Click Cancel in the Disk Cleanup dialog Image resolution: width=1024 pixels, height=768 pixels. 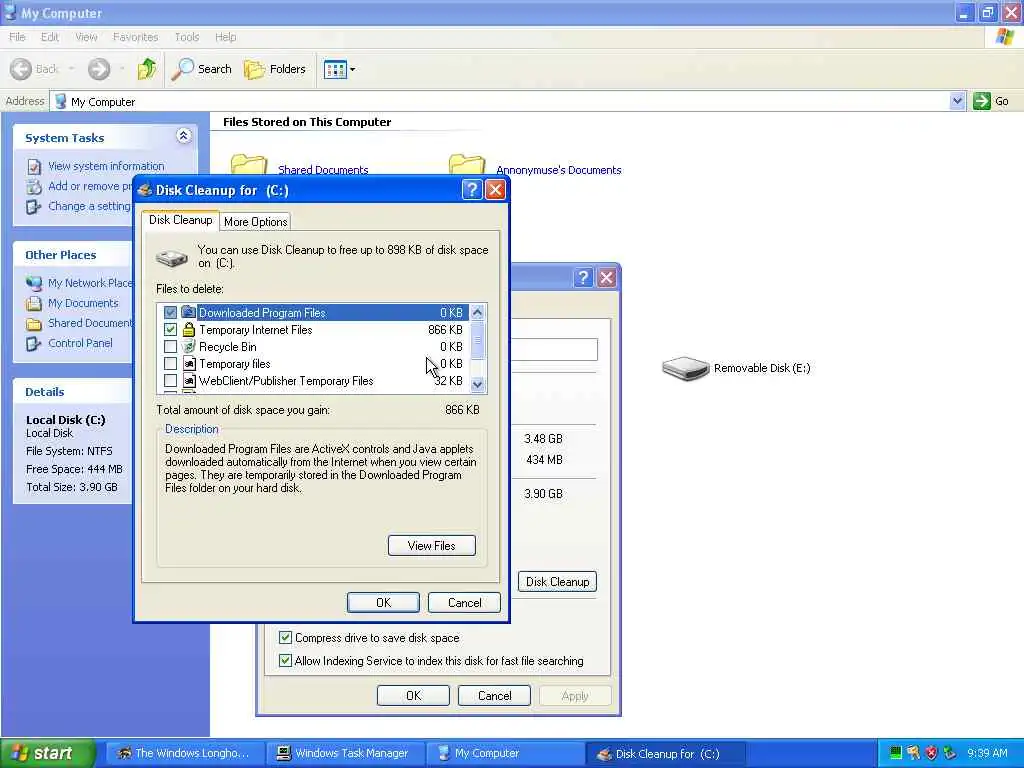(x=464, y=602)
